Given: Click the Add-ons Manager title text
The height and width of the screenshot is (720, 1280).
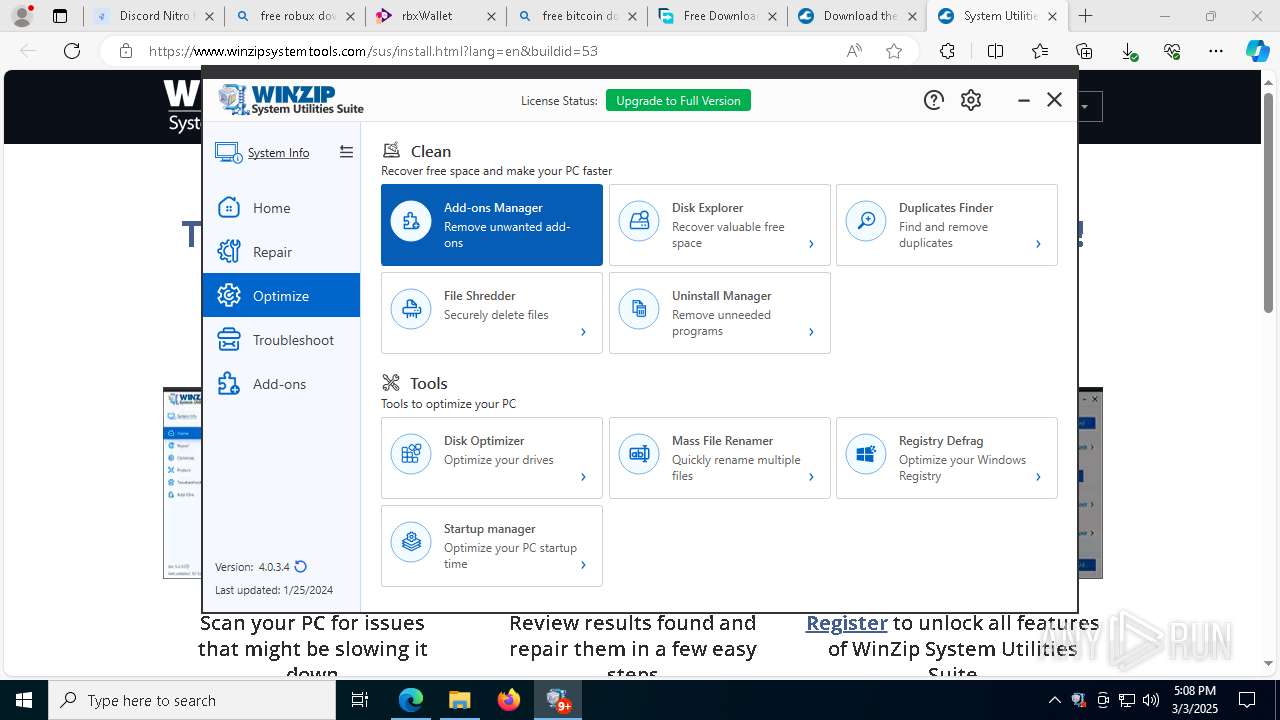Looking at the screenshot, I should pos(493,208).
